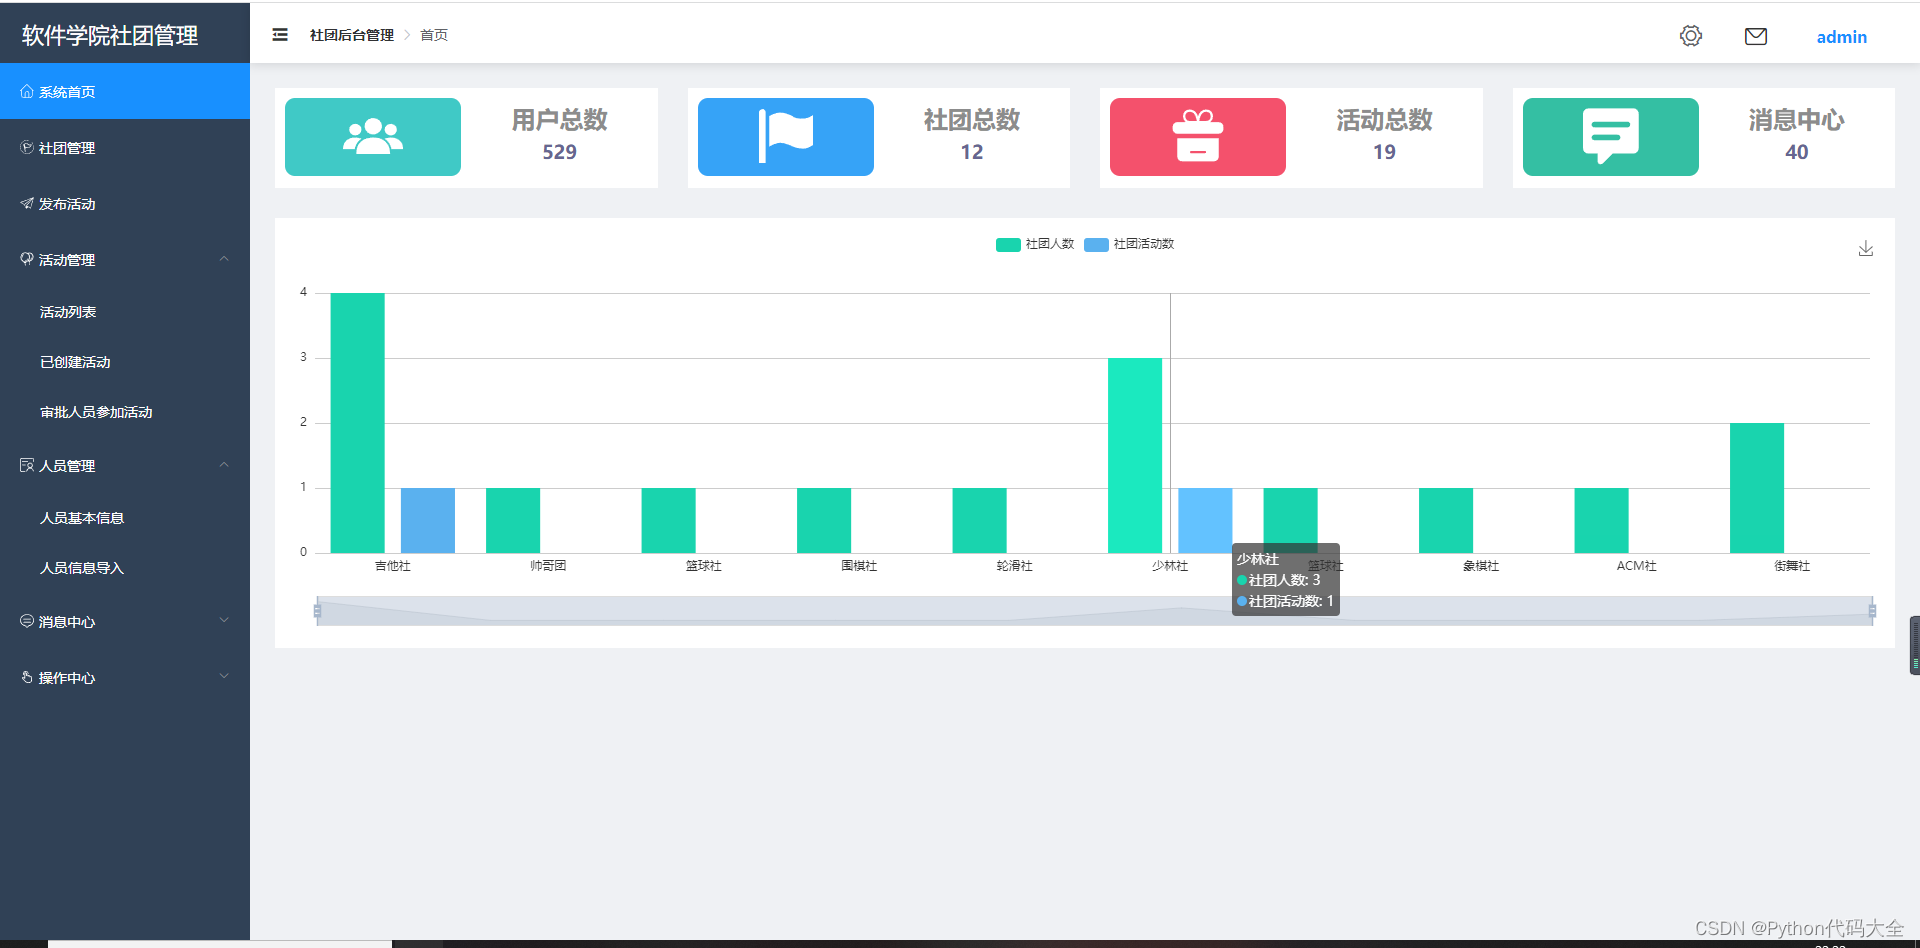This screenshot has height=948, width=1920.
Task: Expand 操作中心 submenu chevron
Action: pos(224,677)
